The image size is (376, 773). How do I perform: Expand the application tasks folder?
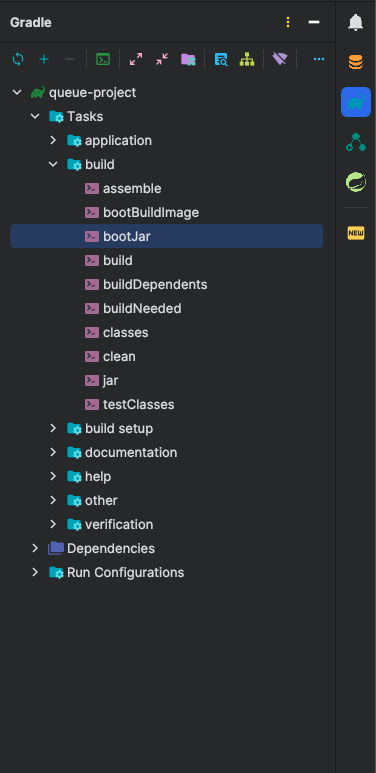pyautogui.click(x=53, y=141)
